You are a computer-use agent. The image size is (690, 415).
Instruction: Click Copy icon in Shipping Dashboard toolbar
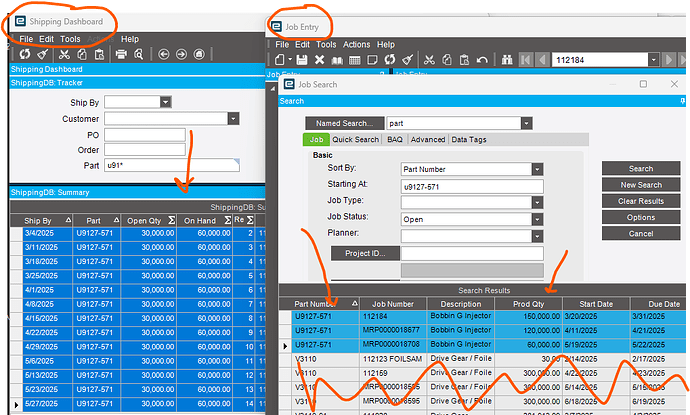[82, 54]
